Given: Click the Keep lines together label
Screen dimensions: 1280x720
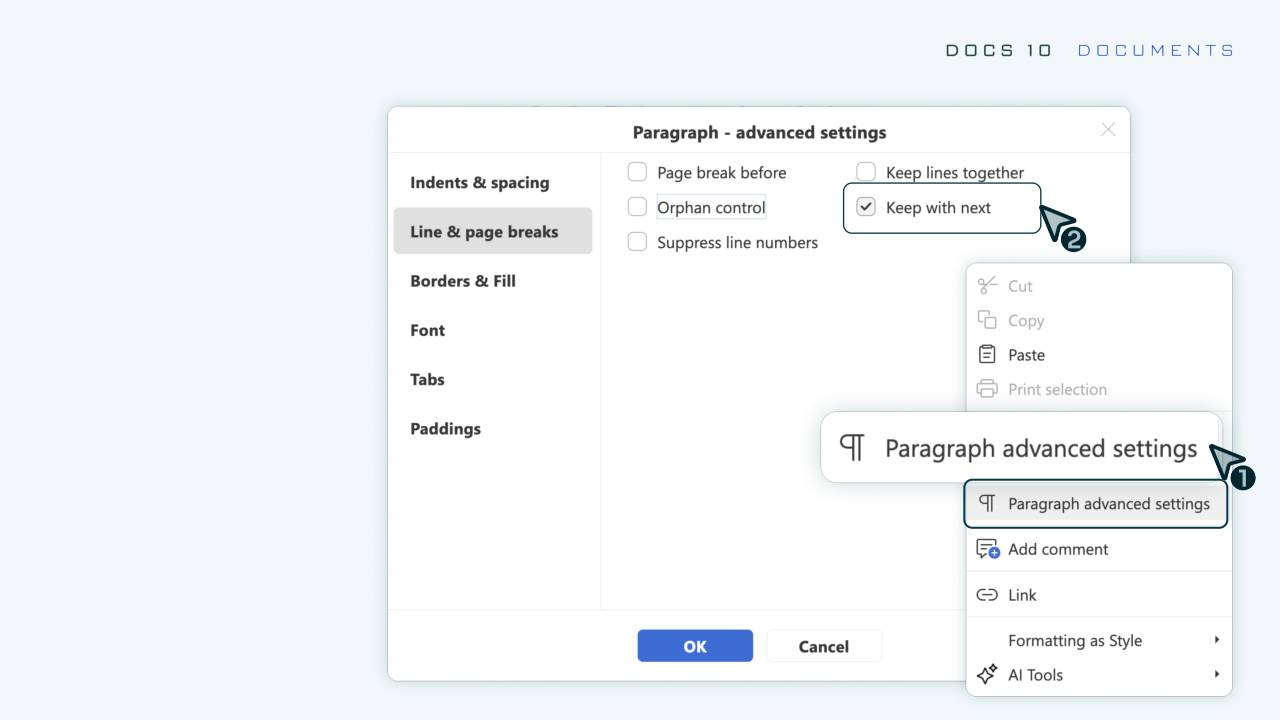Looking at the screenshot, I should [x=955, y=172].
